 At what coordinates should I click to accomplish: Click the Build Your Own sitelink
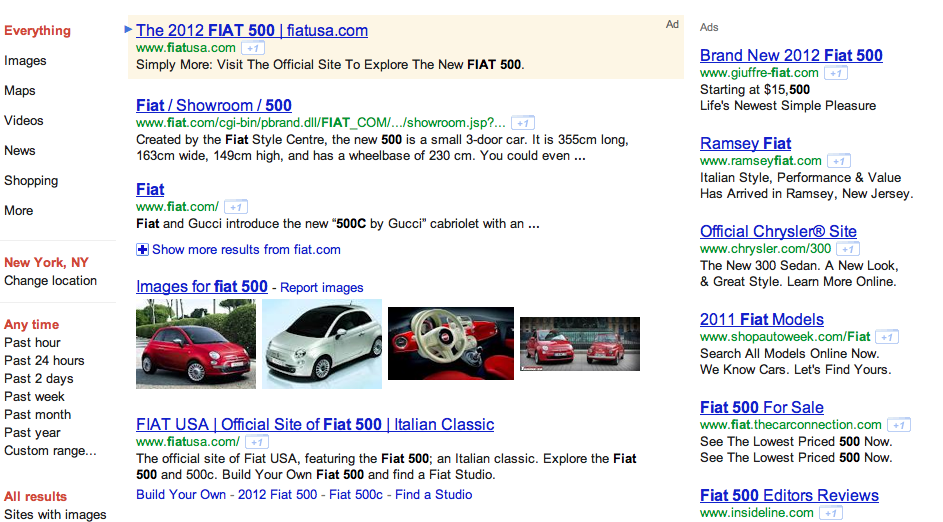click(181, 495)
